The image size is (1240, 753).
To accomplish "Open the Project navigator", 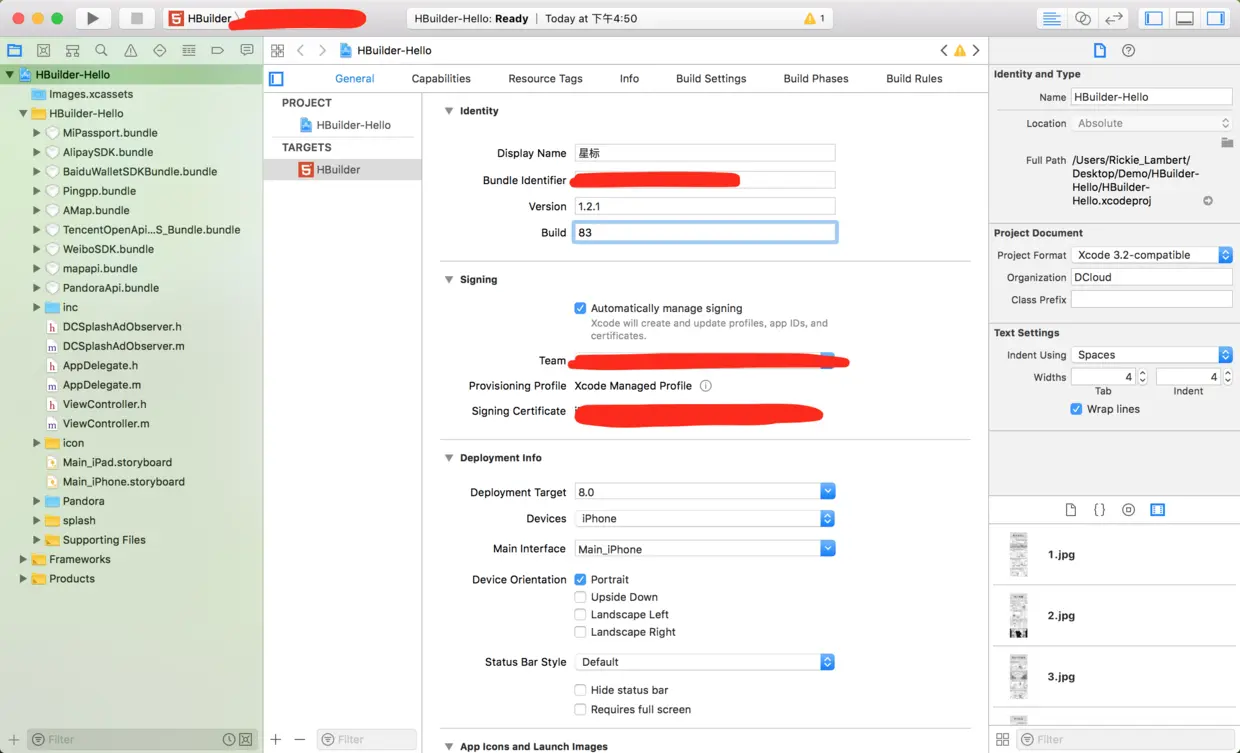I will (x=14, y=50).
